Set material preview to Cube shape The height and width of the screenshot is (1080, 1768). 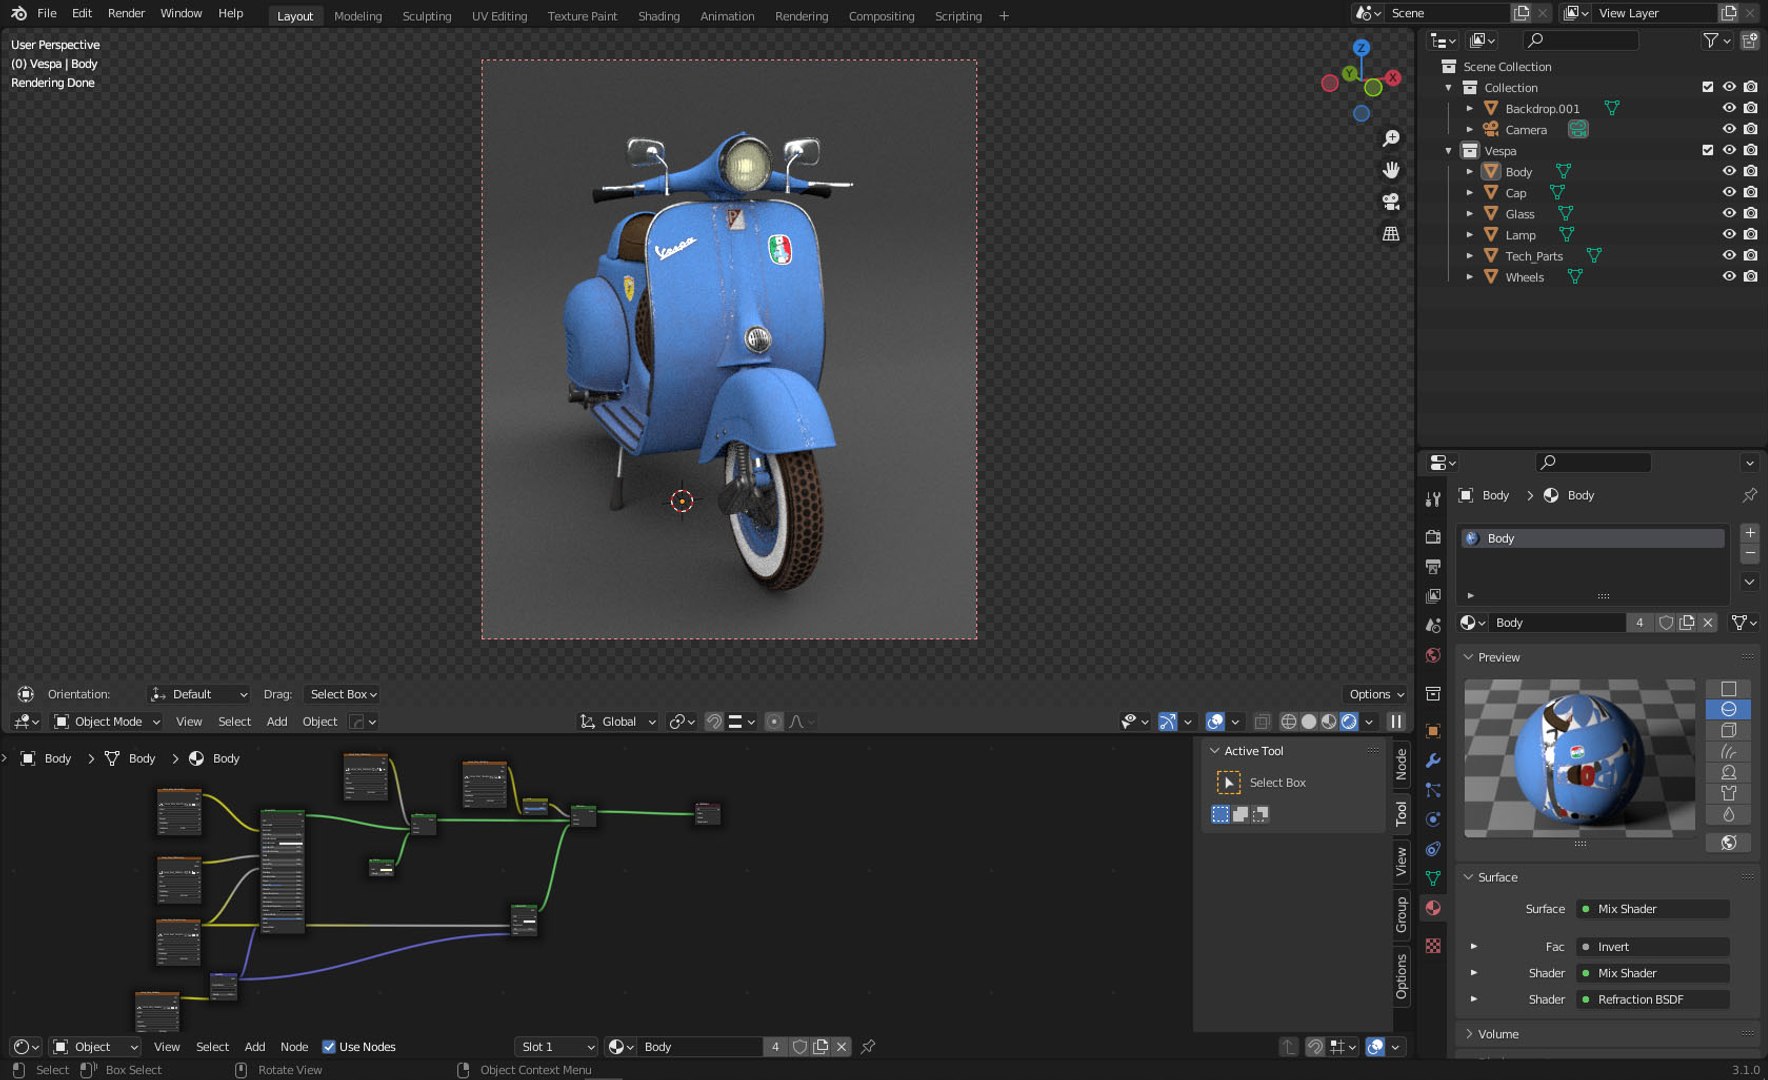pos(1728,731)
